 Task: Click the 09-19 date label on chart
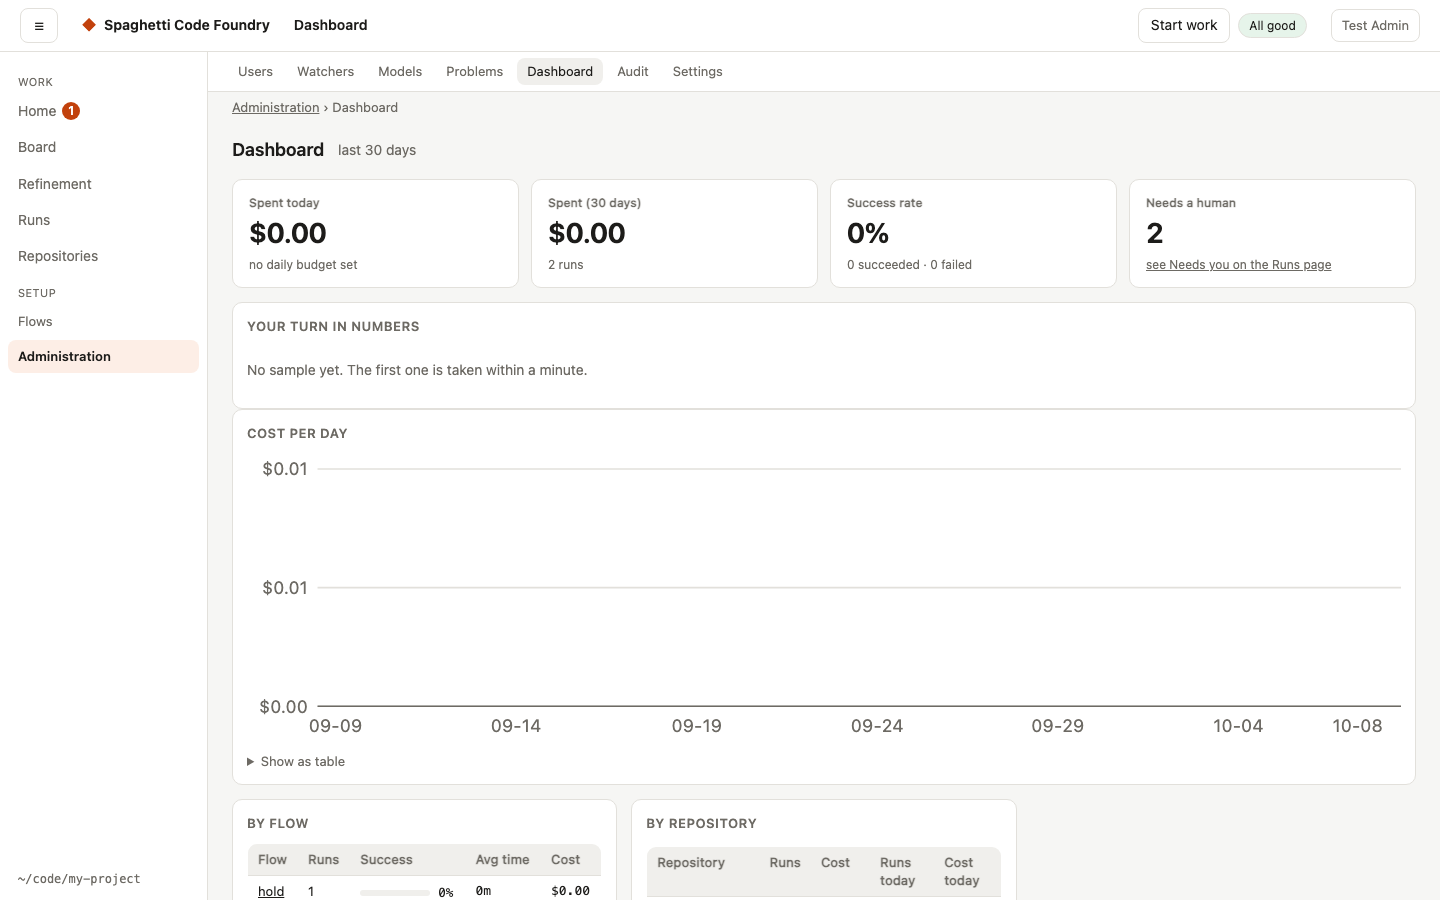697,726
